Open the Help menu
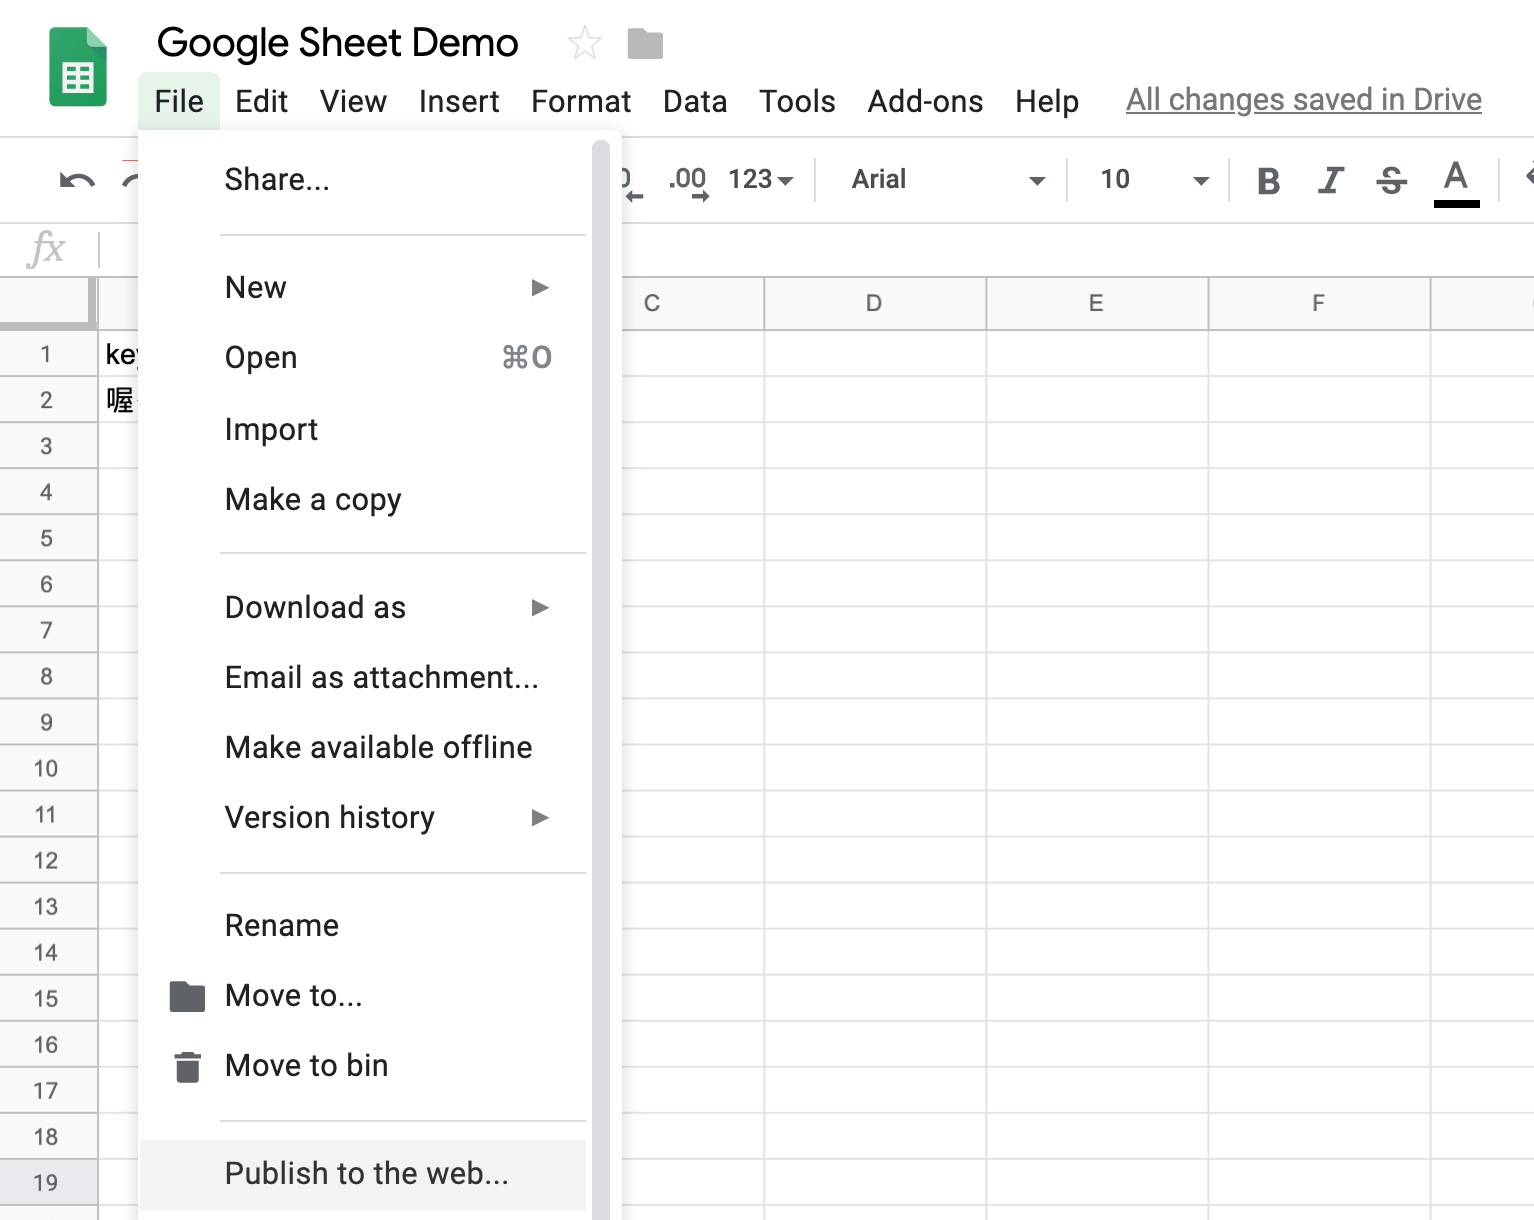 (x=1047, y=101)
